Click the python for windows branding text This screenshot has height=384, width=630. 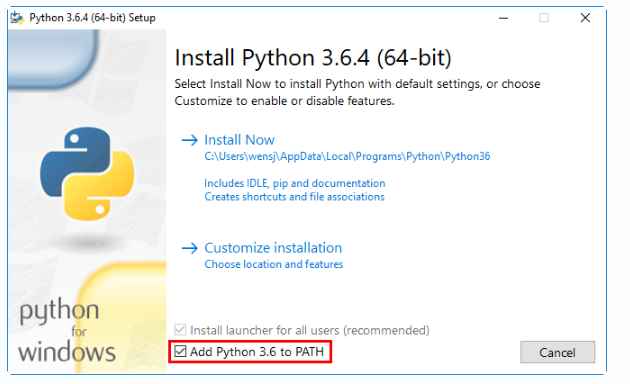click(67, 330)
